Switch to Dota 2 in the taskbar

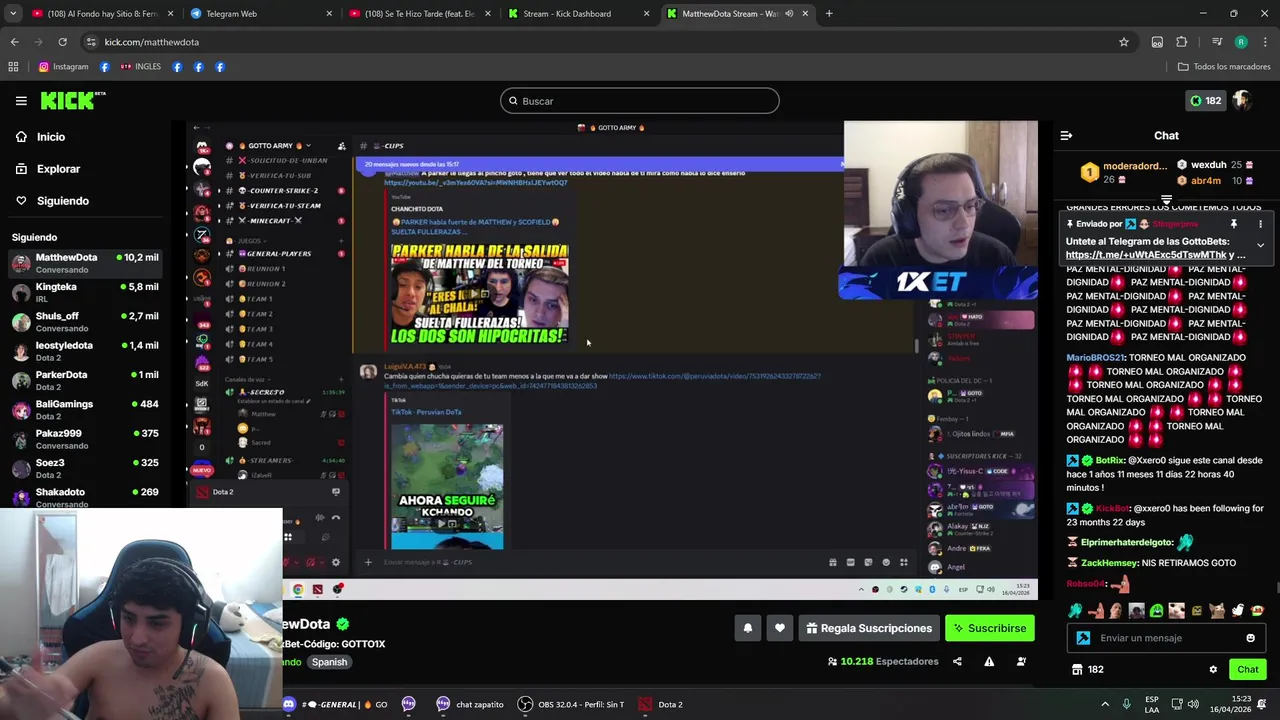[x=661, y=704]
